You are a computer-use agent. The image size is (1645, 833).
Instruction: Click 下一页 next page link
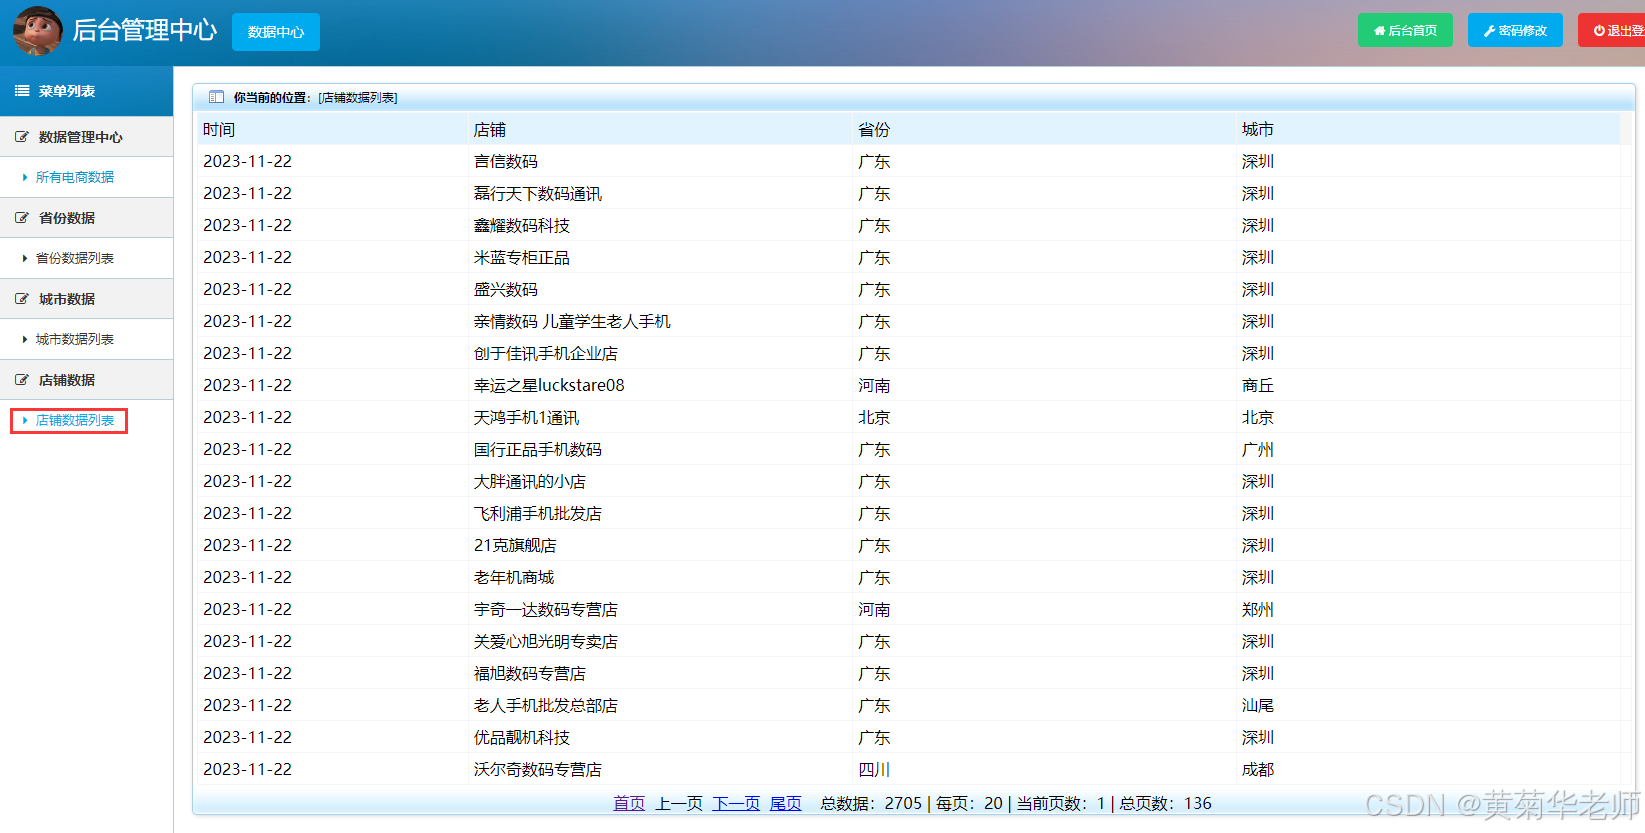(x=736, y=803)
